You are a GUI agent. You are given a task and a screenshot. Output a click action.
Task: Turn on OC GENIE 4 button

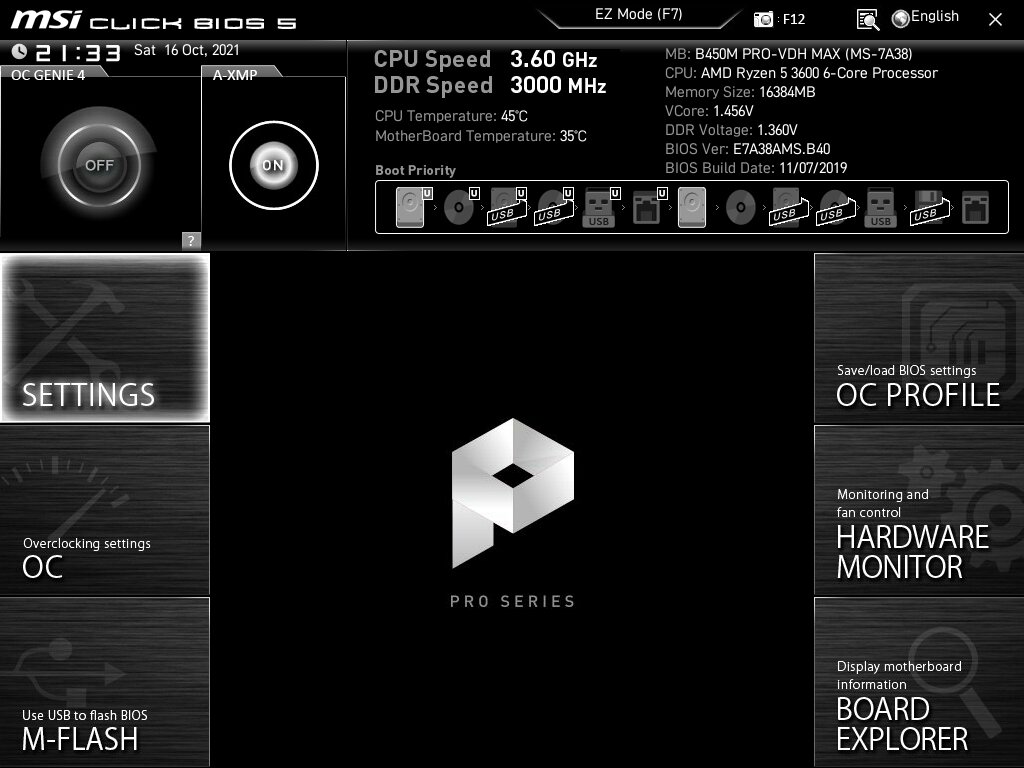pyautogui.click(x=98, y=165)
